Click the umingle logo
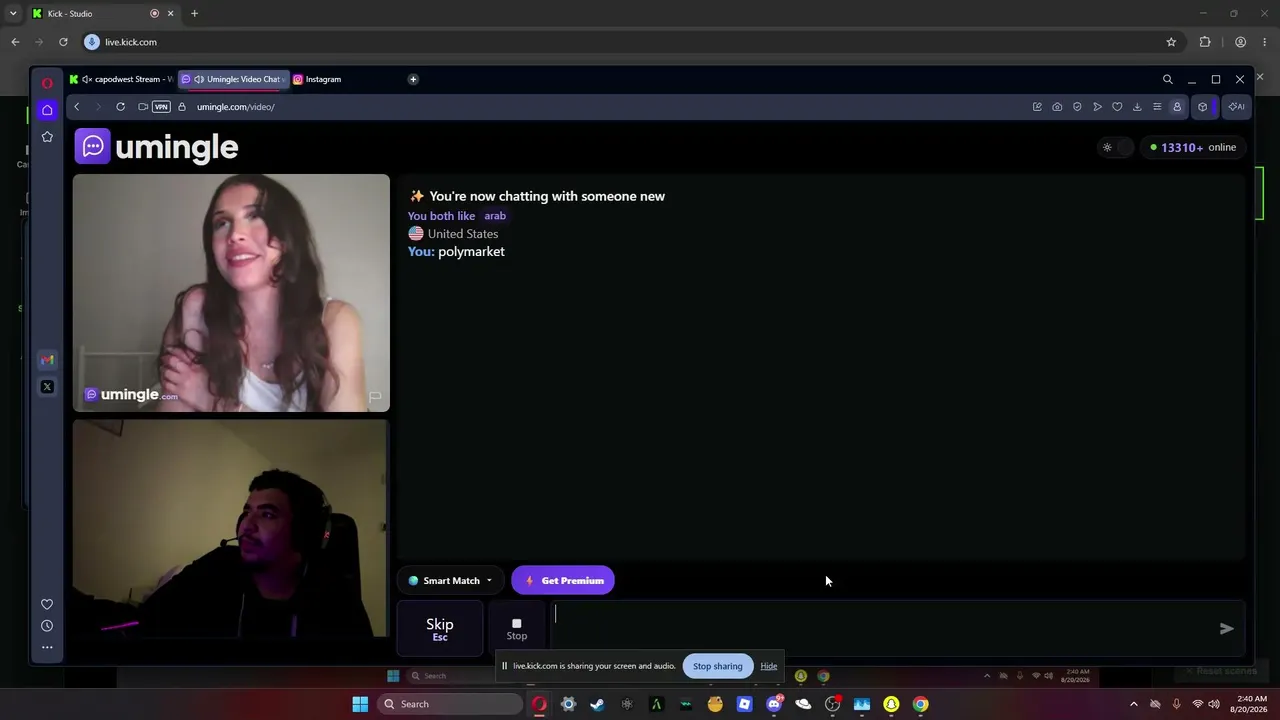 point(157,147)
